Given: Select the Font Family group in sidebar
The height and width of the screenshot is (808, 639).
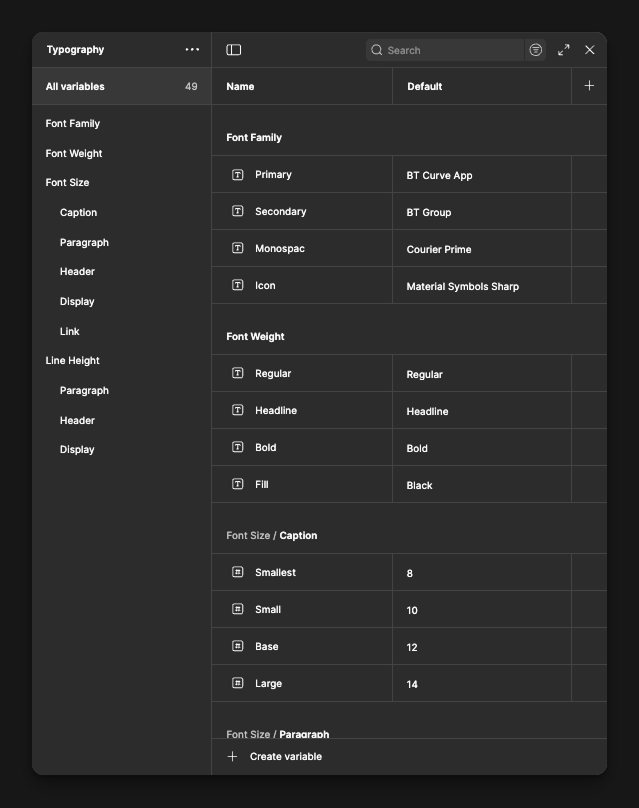Looking at the screenshot, I should 73,124.
